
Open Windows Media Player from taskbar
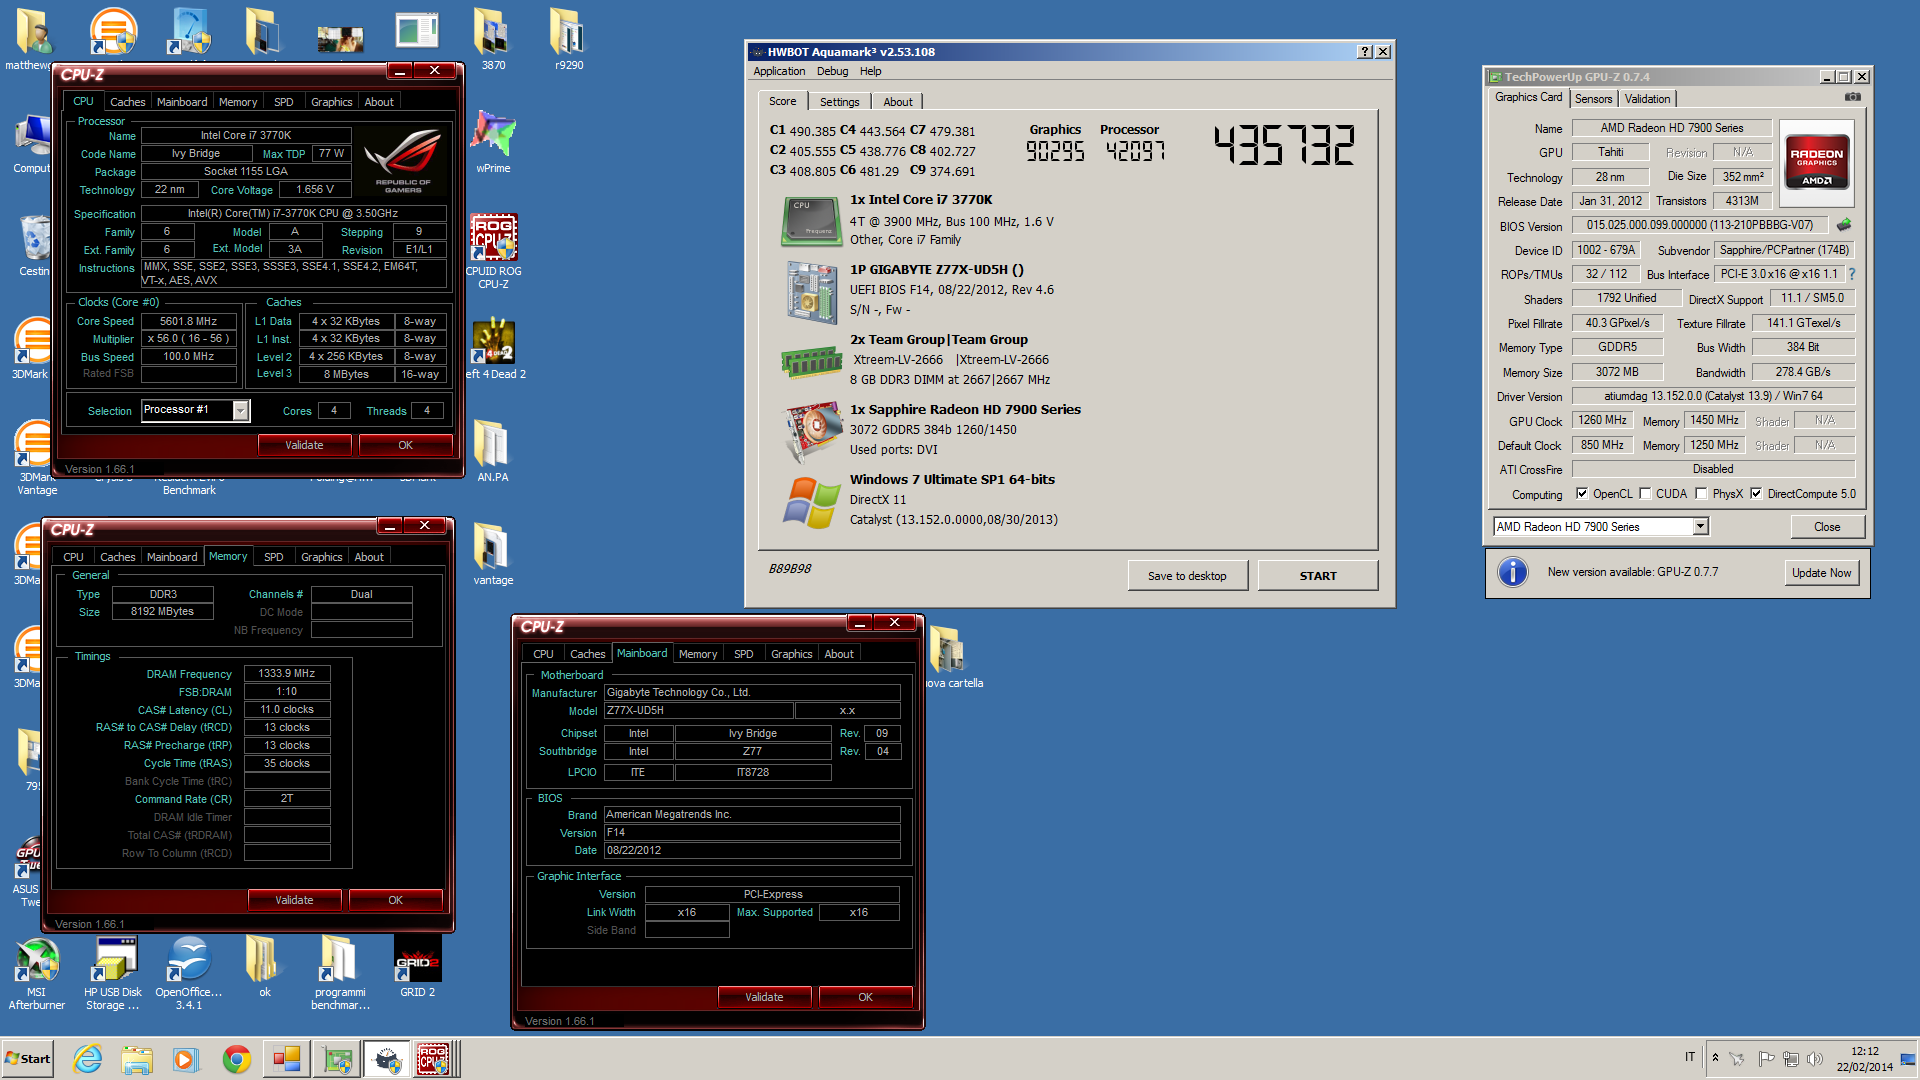coord(186,1059)
